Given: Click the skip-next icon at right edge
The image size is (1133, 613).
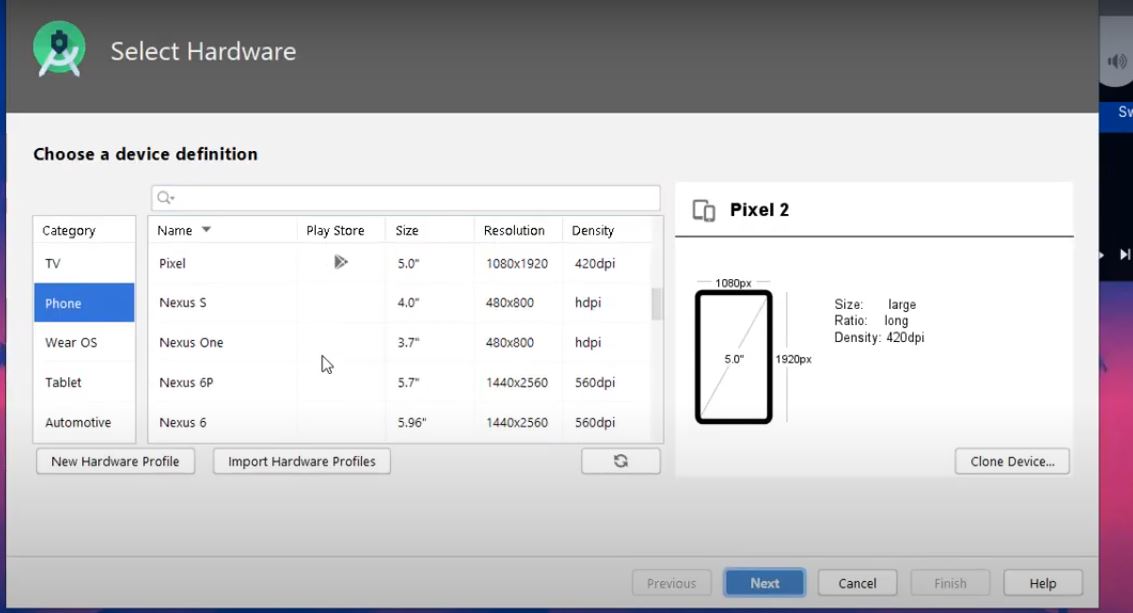Looking at the screenshot, I should (1125, 254).
